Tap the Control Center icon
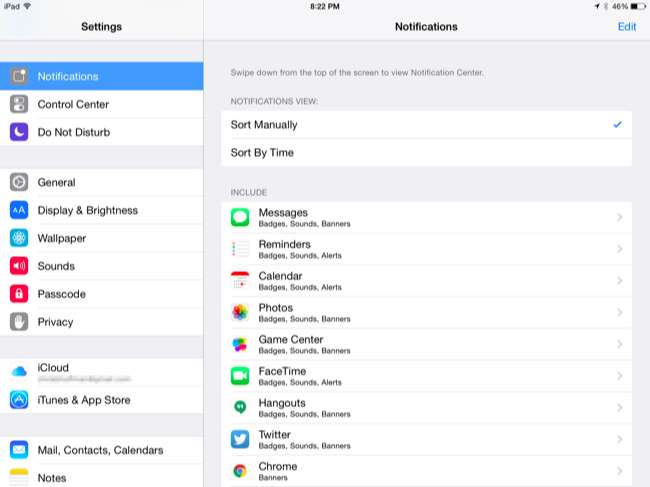 (x=19, y=104)
